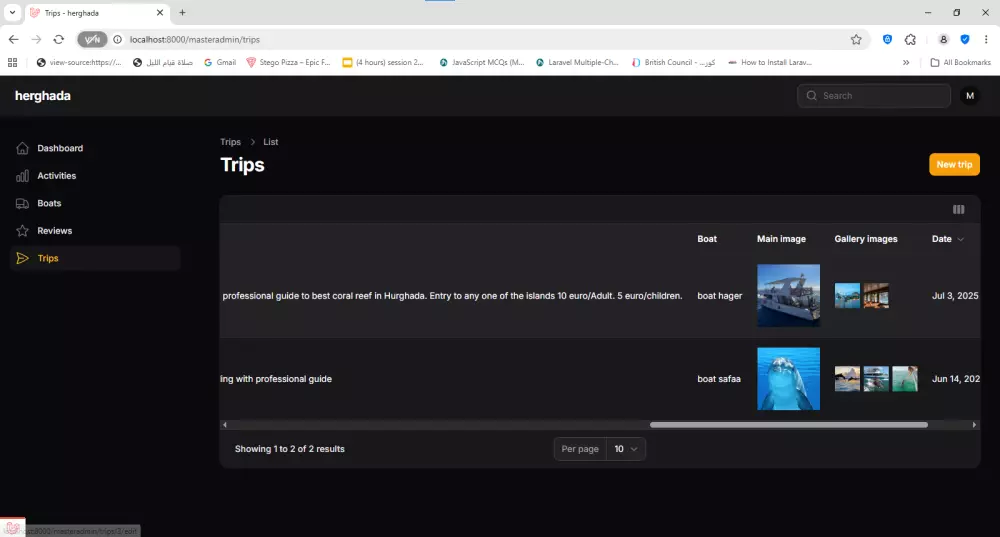Open the Per page dropdown
Screen dimensions: 1000x537
[625, 449]
